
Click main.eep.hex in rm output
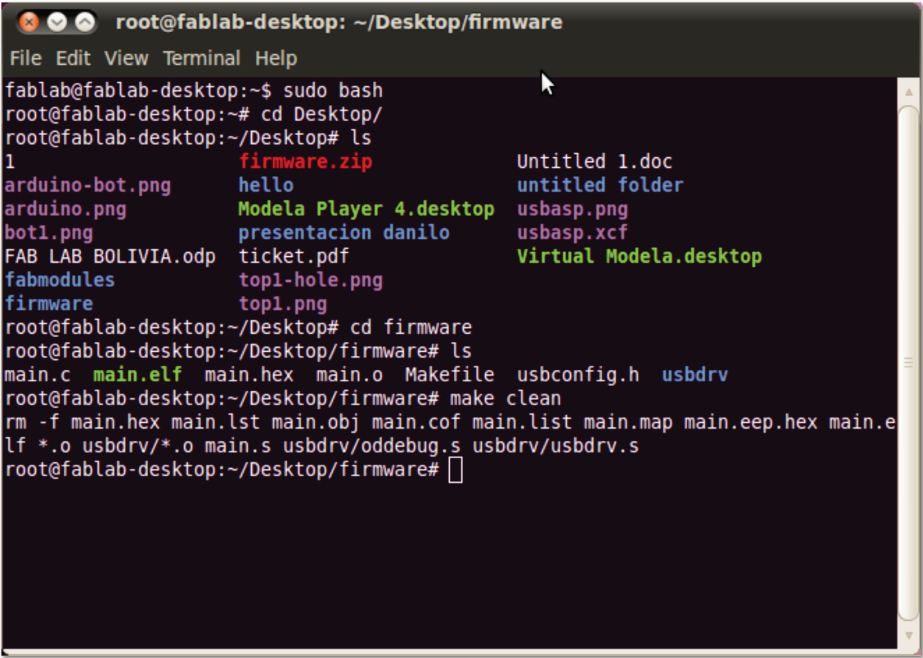pyautogui.click(x=751, y=423)
